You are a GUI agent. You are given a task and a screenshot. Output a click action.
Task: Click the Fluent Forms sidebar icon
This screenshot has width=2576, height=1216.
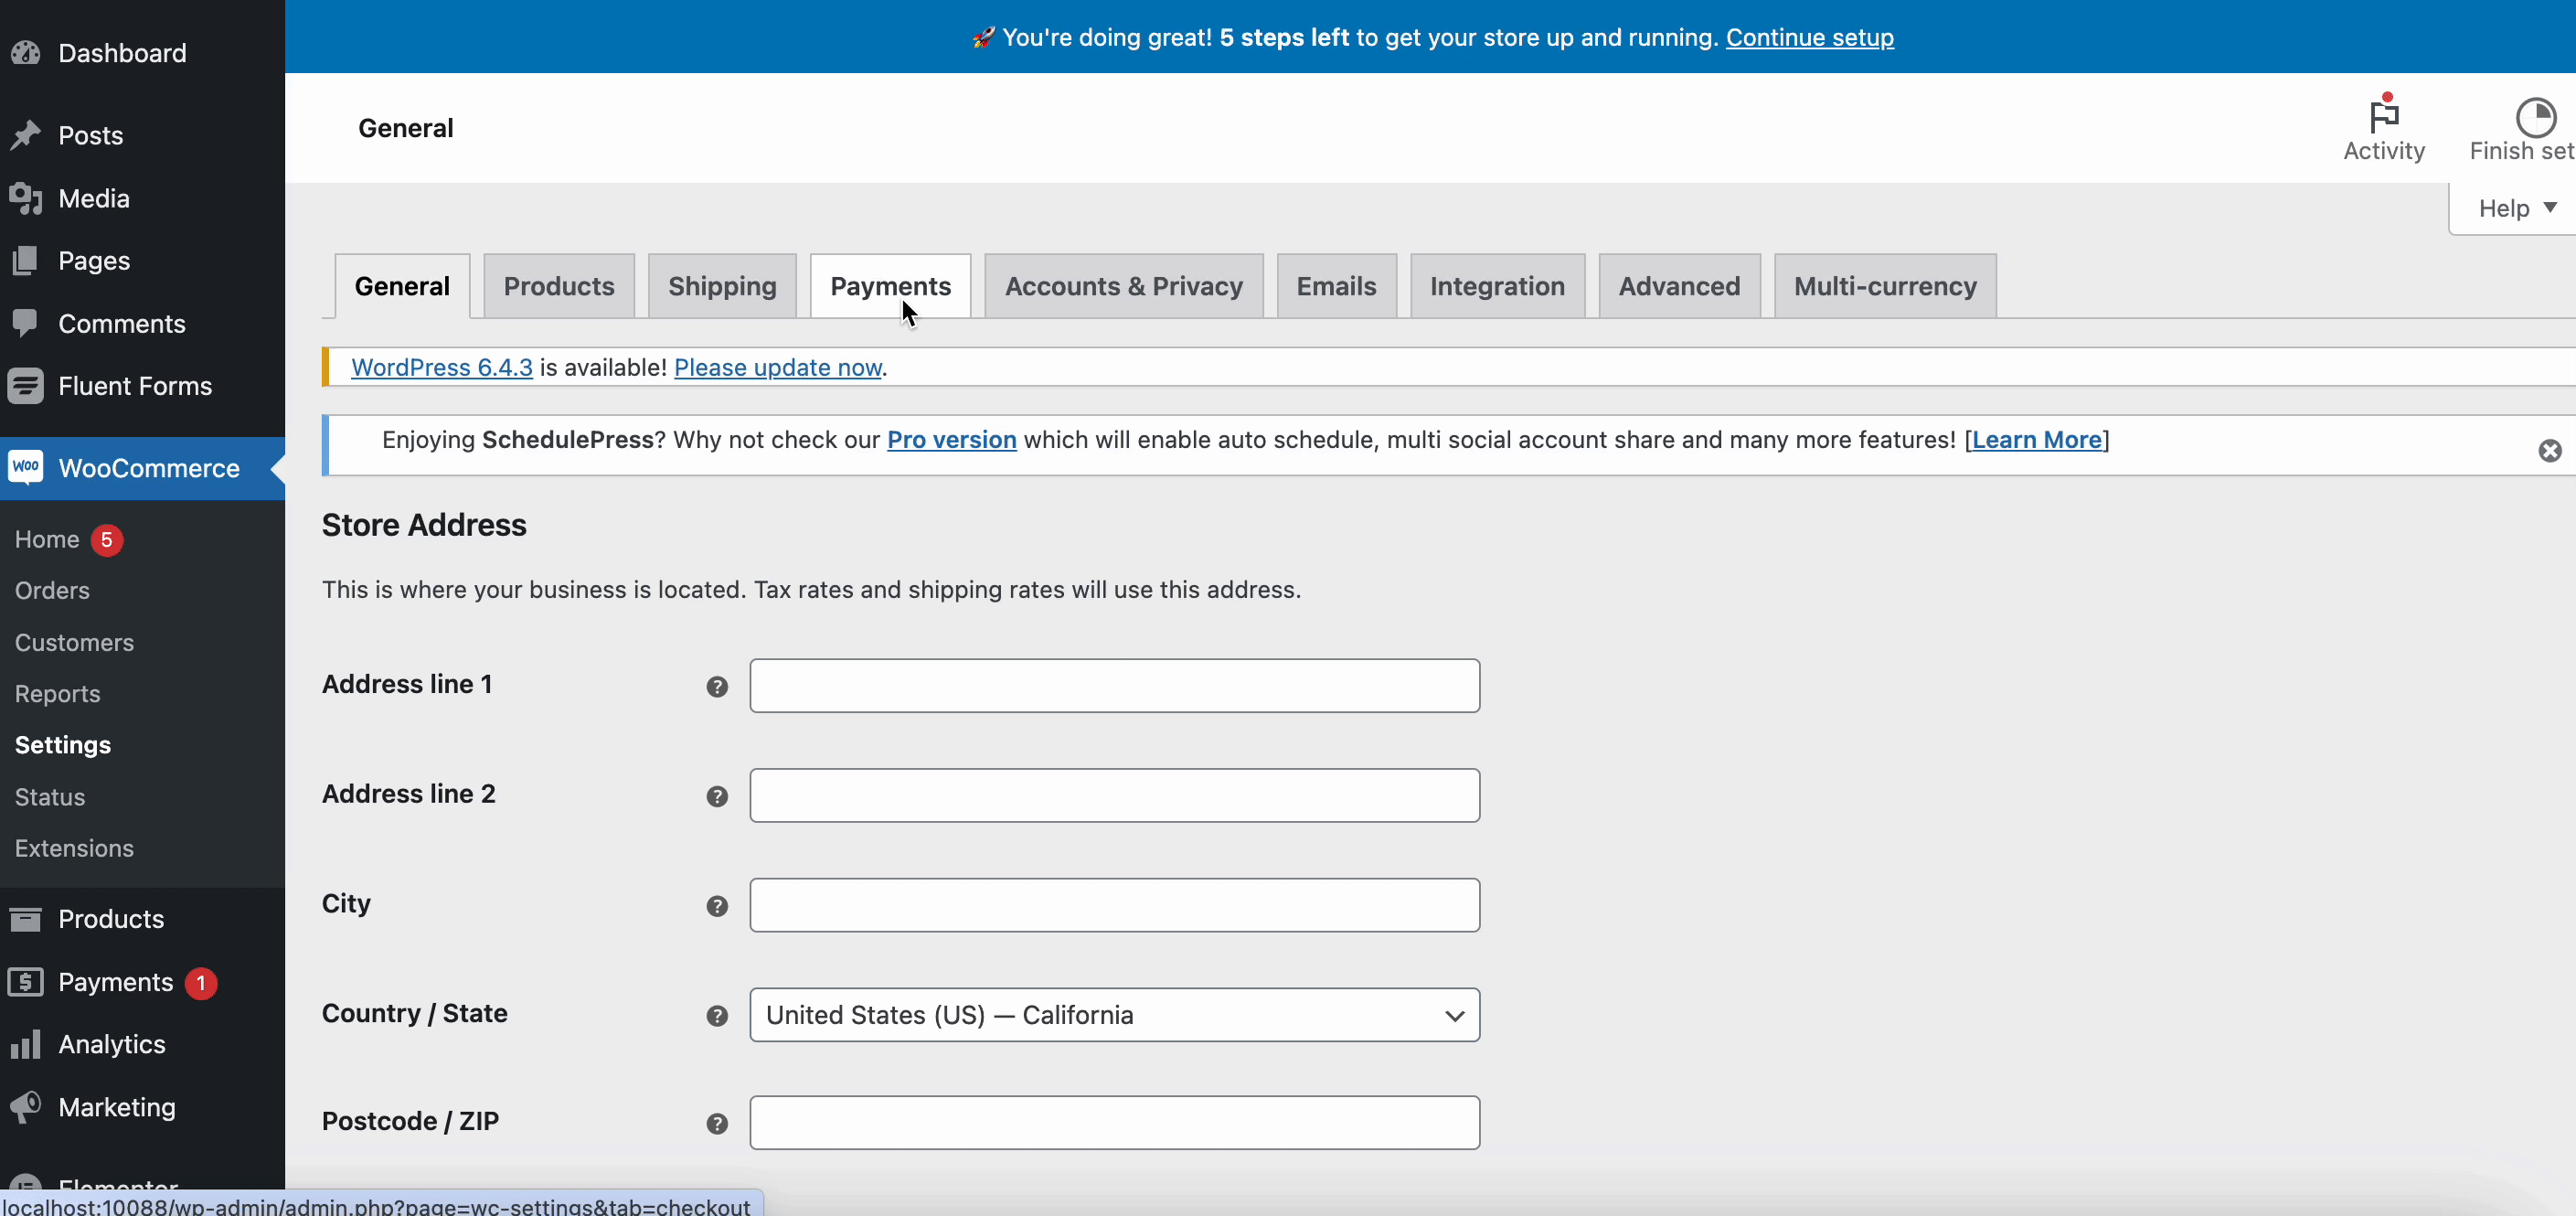tap(27, 386)
